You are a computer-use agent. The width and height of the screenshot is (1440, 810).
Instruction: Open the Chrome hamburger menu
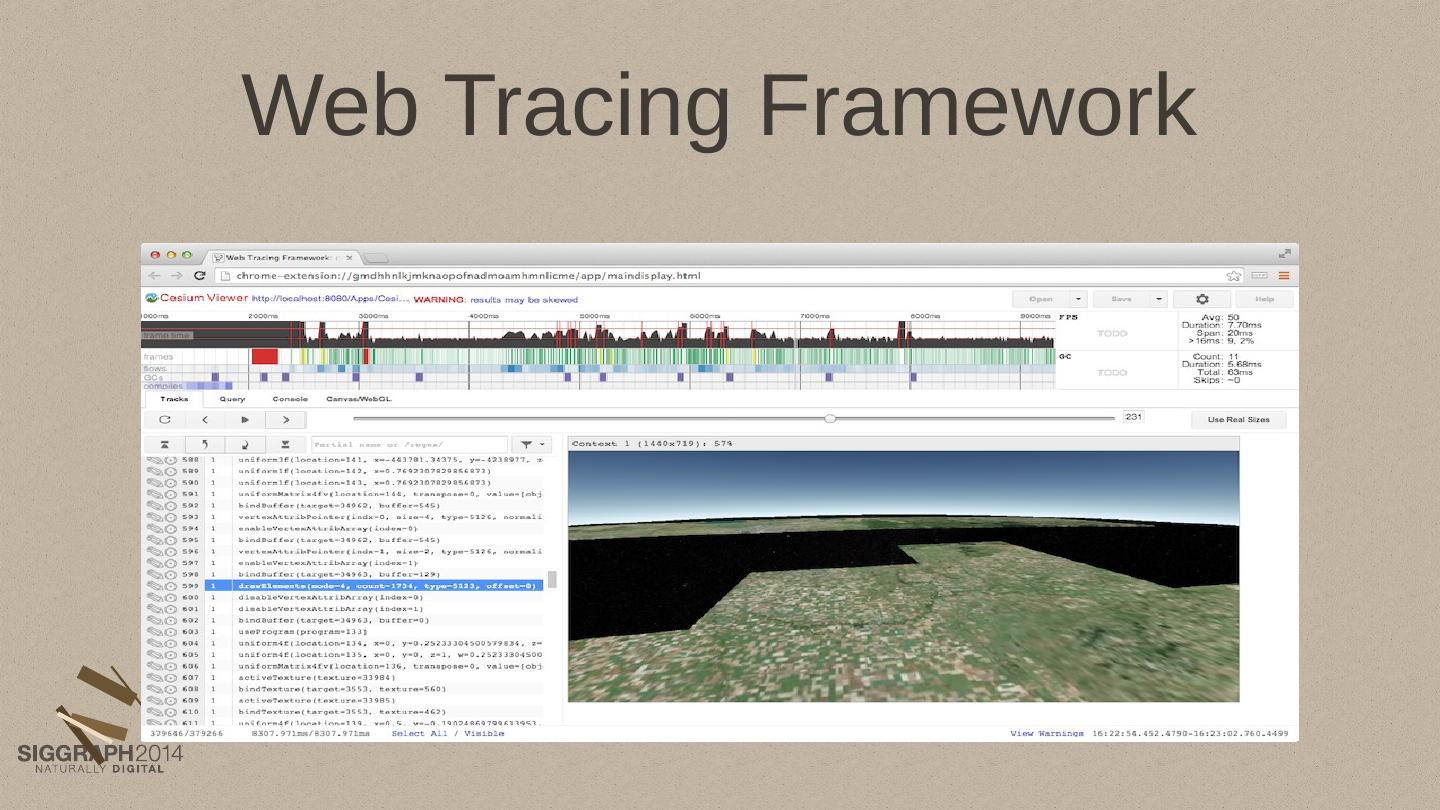pyautogui.click(x=1284, y=276)
